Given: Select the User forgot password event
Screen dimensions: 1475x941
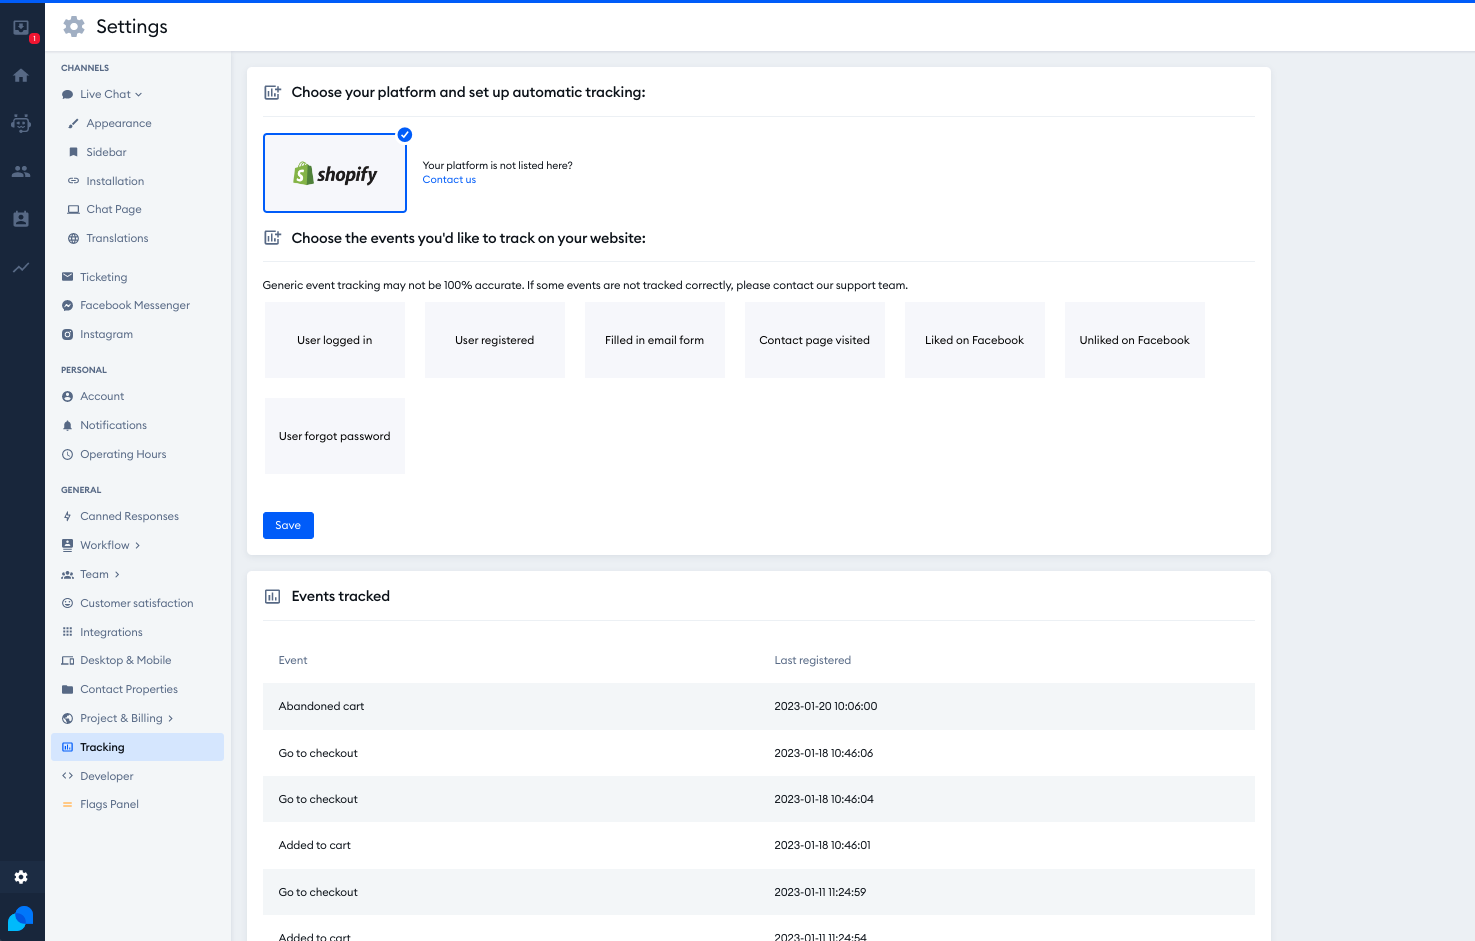Looking at the screenshot, I should coord(335,436).
